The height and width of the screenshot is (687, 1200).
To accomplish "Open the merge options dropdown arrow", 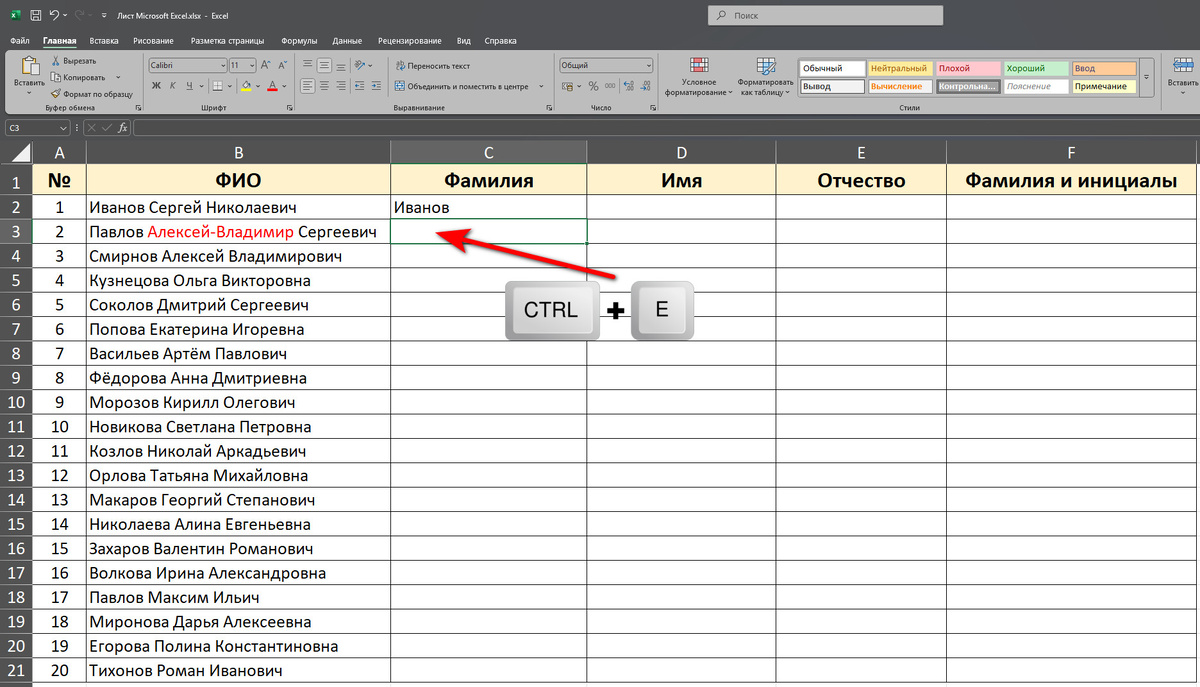I will tap(541, 86).
